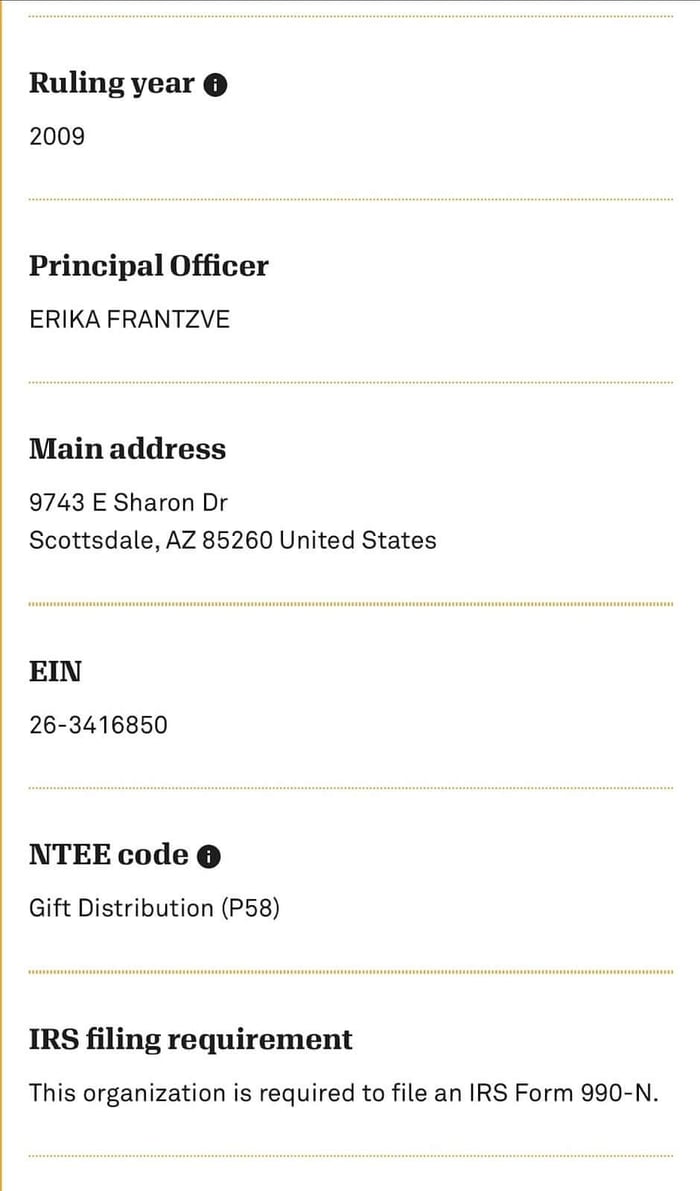Click the Principal Officer heading
The height and width of the screenshot is (1191, 700).
pos(148,266)
